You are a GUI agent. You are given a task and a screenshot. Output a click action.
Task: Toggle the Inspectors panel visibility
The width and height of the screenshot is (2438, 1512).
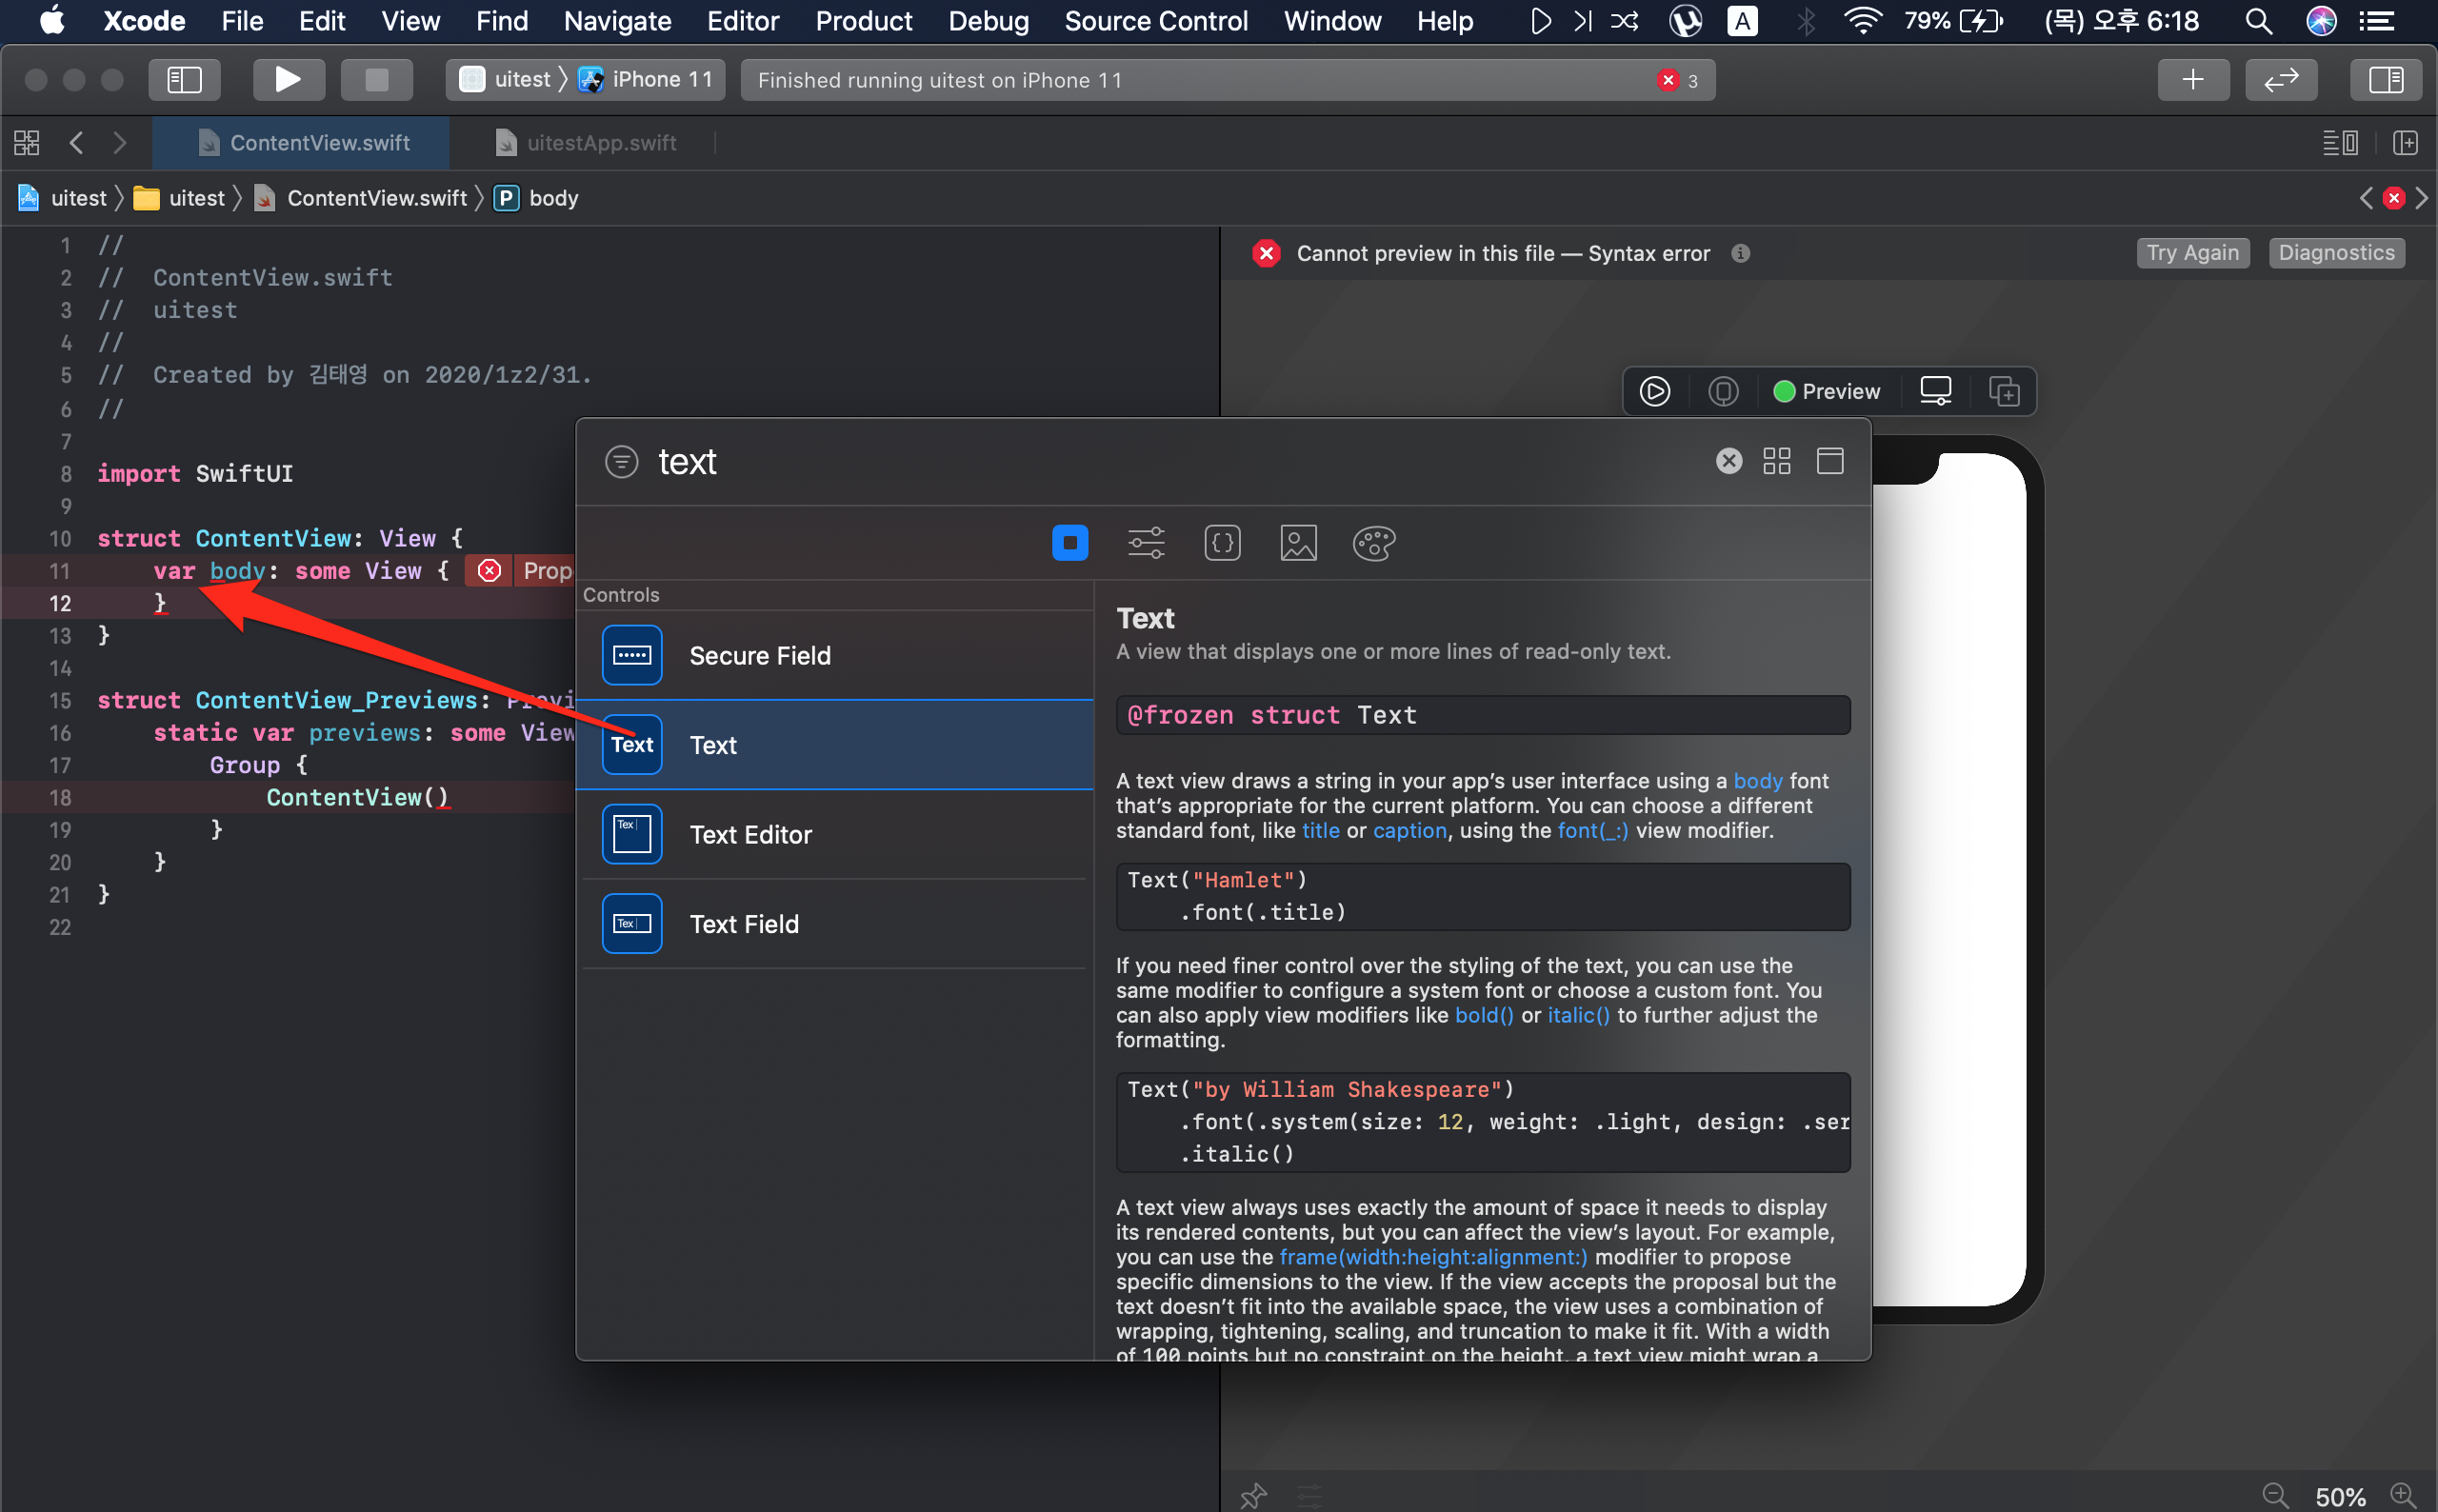[x=2385, y=80]
